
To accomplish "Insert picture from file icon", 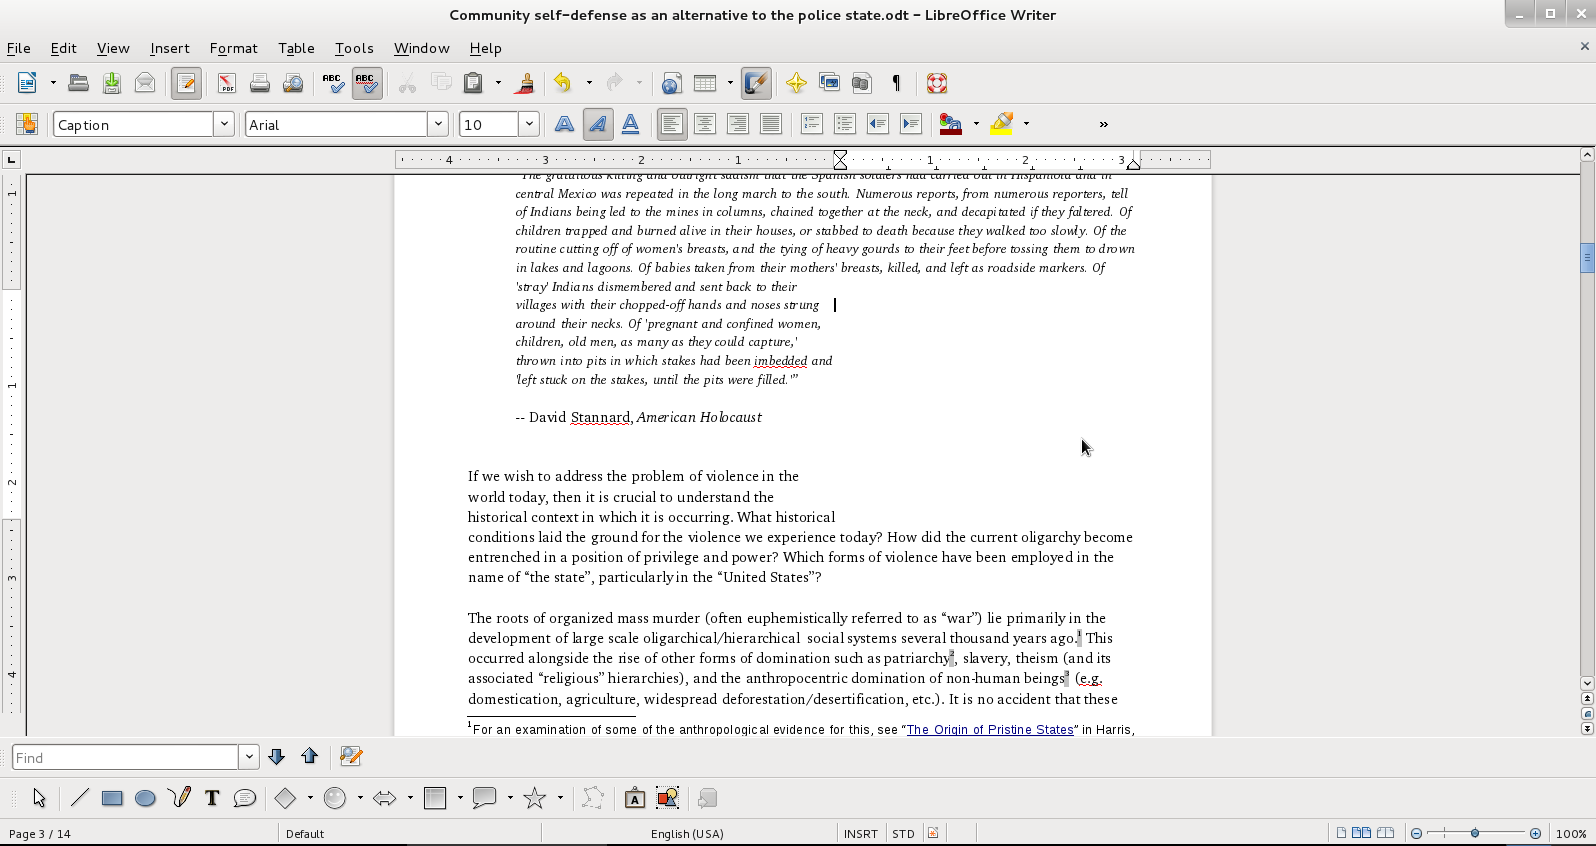I will point(668,797).
